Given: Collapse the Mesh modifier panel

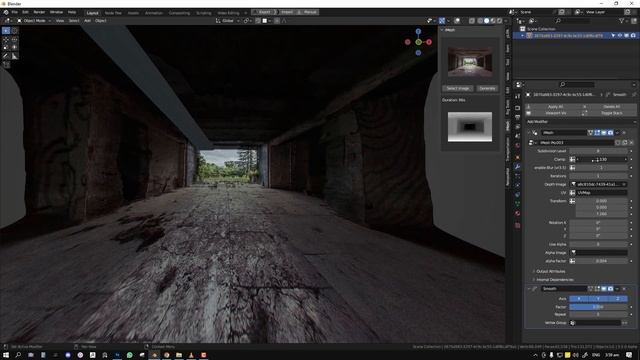Looking at the screenshot, I should [x=529, y=133].
